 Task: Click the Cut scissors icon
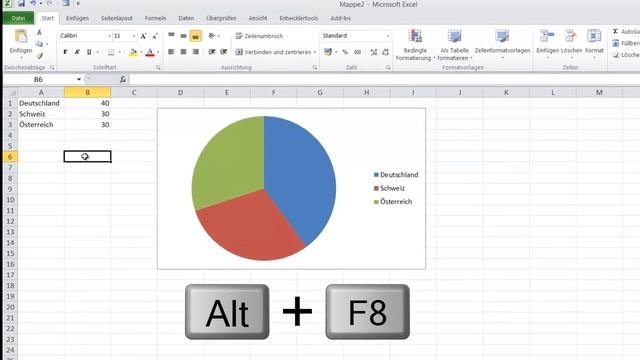(x=39, y=32)
